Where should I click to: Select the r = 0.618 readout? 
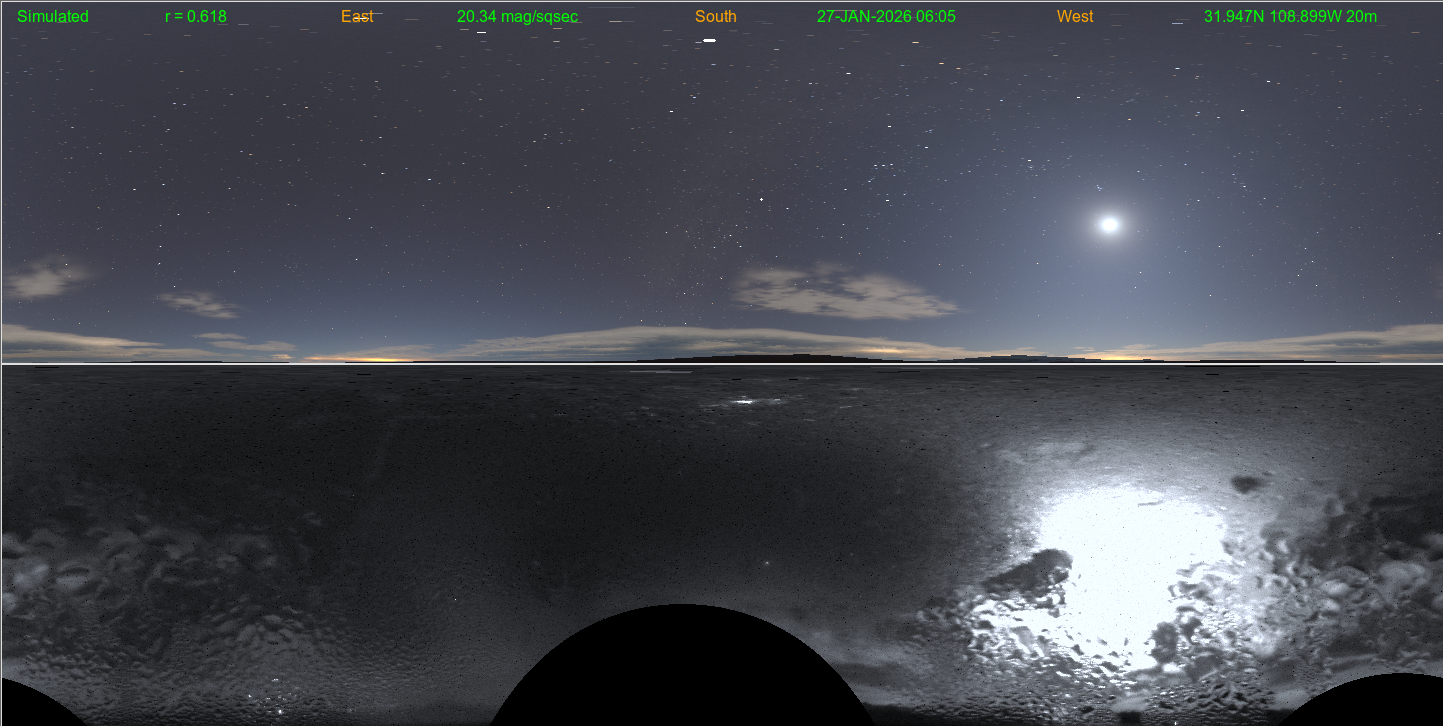pos(196,17)
